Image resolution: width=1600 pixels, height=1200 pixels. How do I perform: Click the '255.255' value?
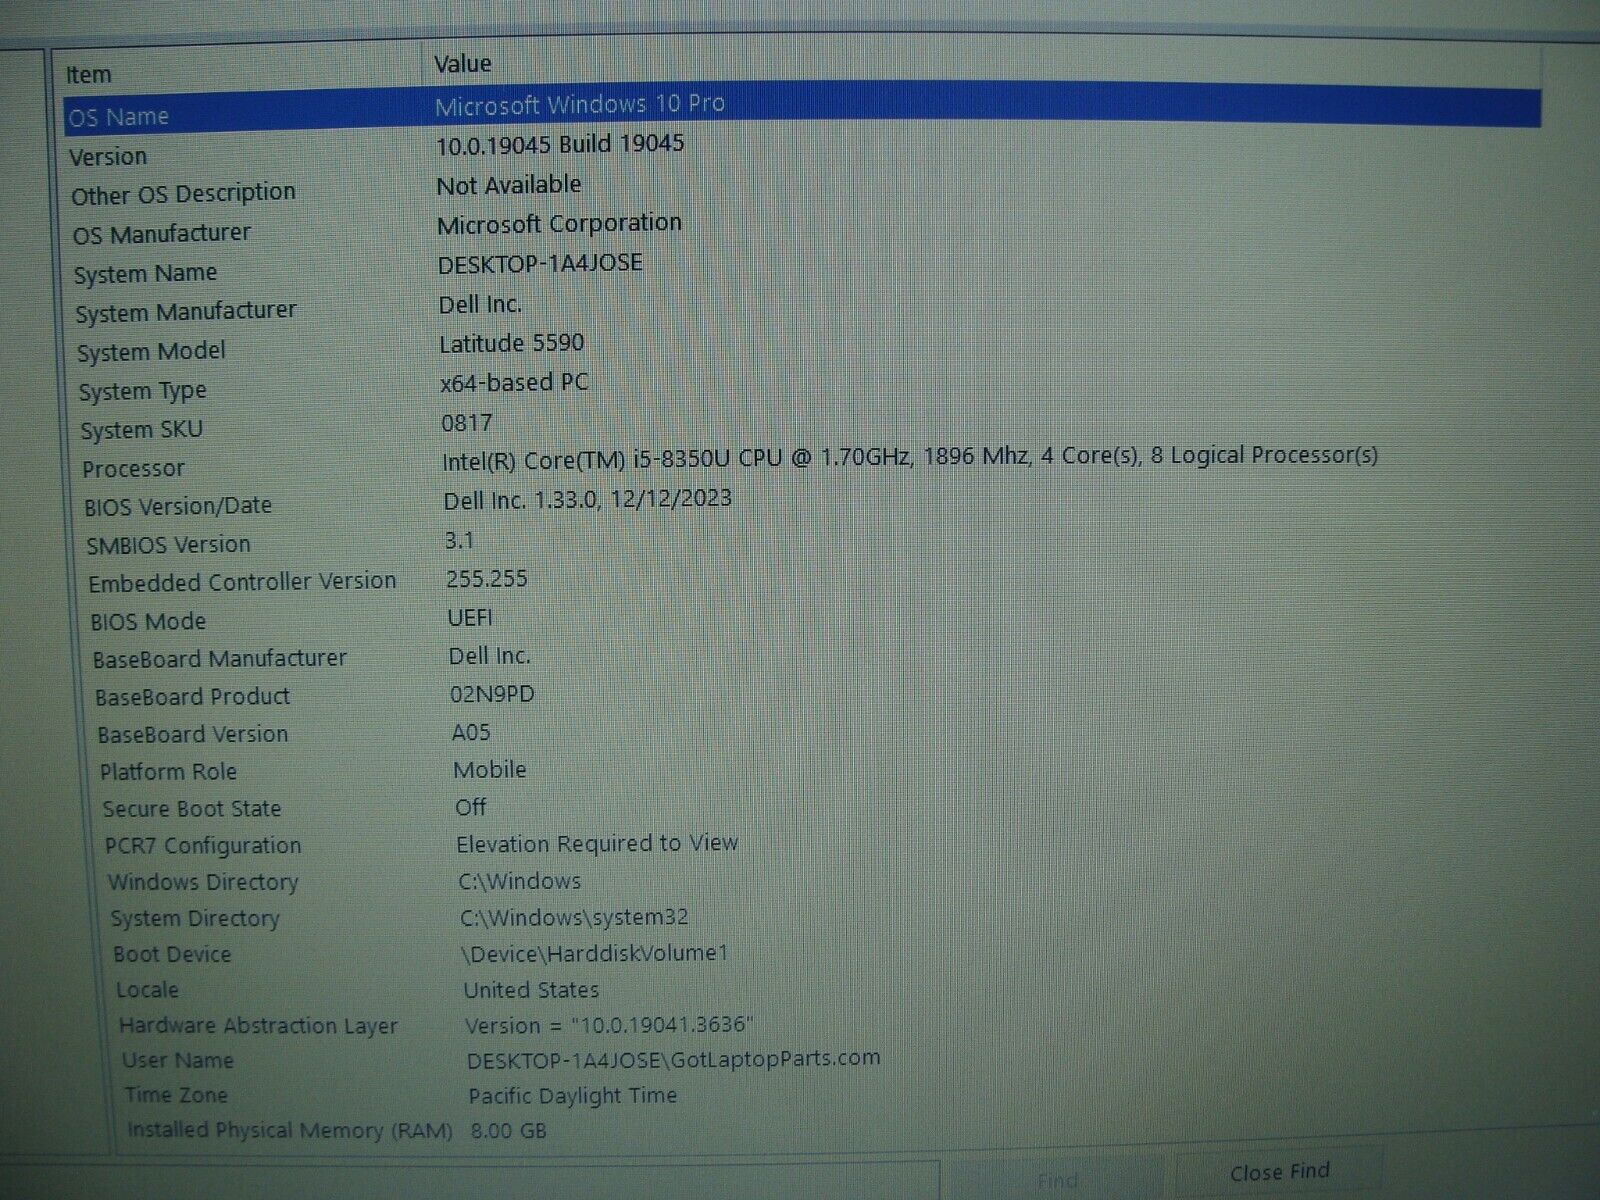click(487, 579)
